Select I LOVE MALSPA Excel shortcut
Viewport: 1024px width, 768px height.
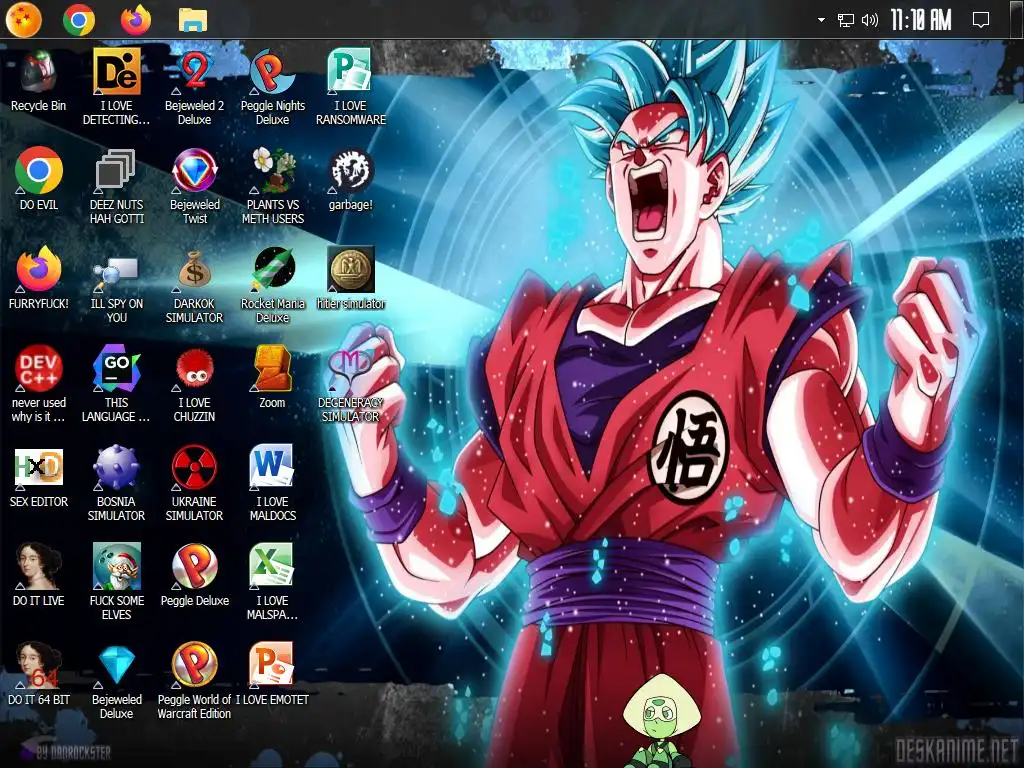pyautogui.click(x=272, y=582)
